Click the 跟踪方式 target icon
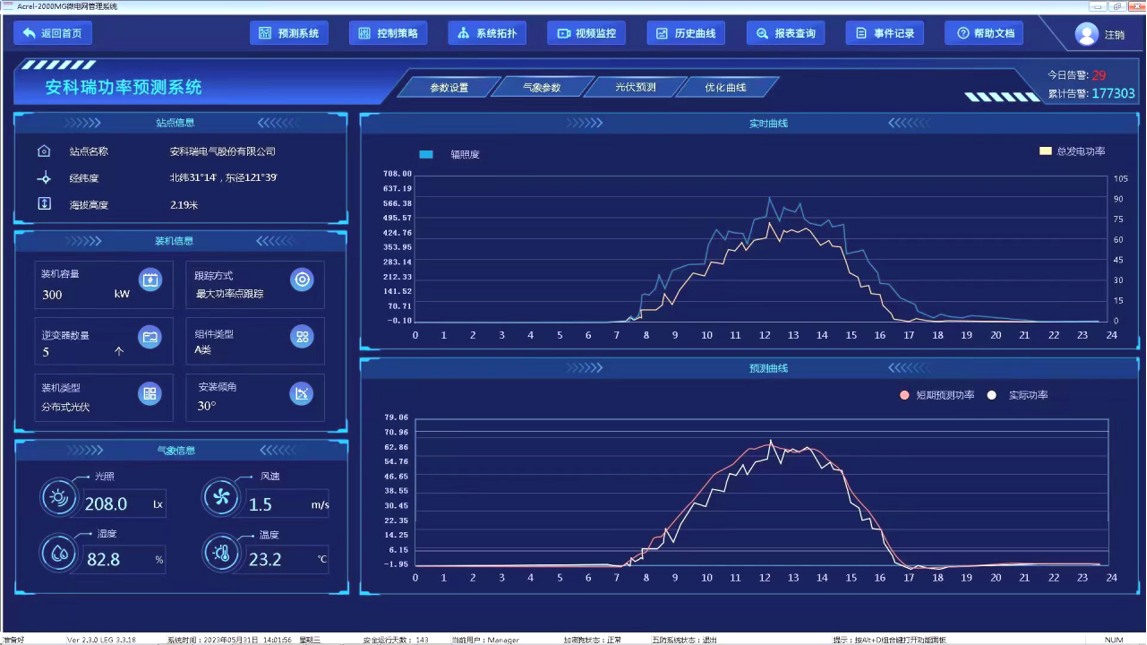This screenshot has width=1147, height=645. tap(301, 279)
